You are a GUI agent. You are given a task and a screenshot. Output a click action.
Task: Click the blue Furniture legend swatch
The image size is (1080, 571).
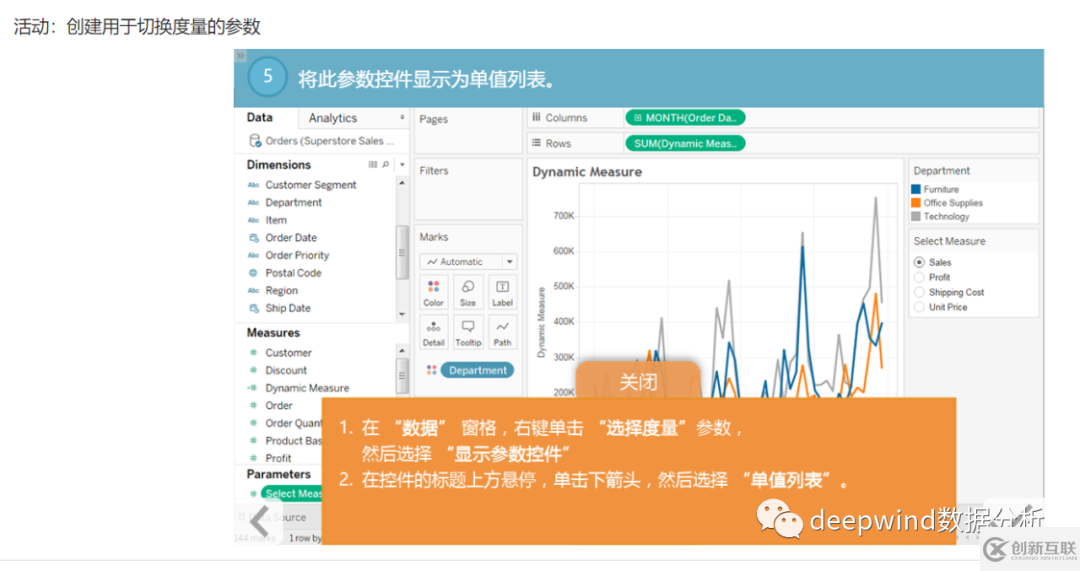pos(915,189)
